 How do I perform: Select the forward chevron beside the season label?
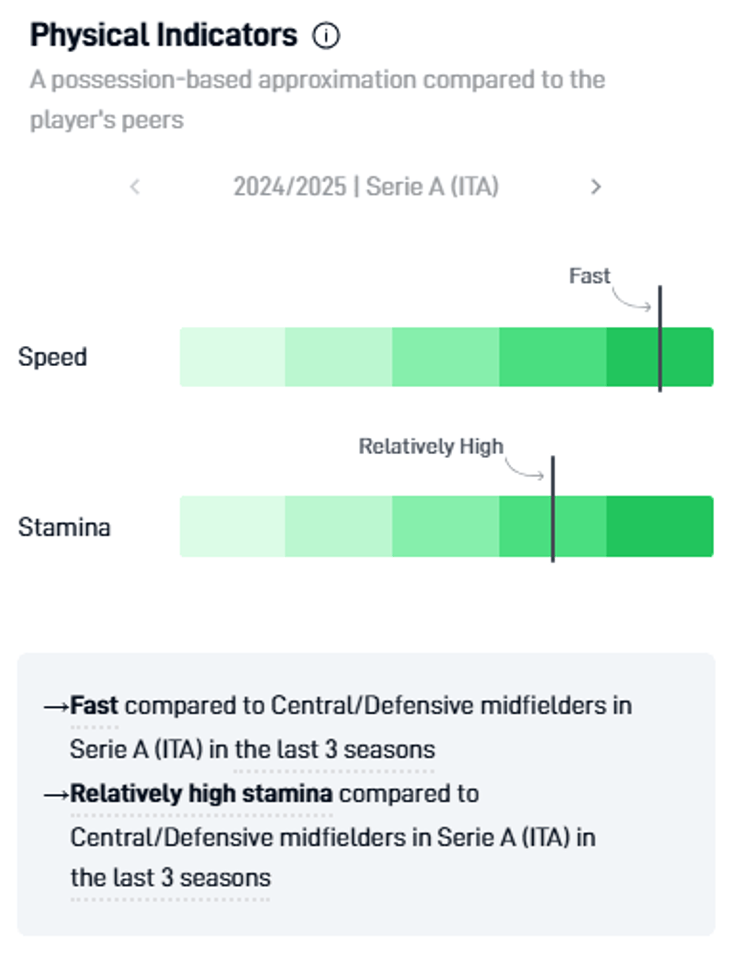[x=597, y=187]
